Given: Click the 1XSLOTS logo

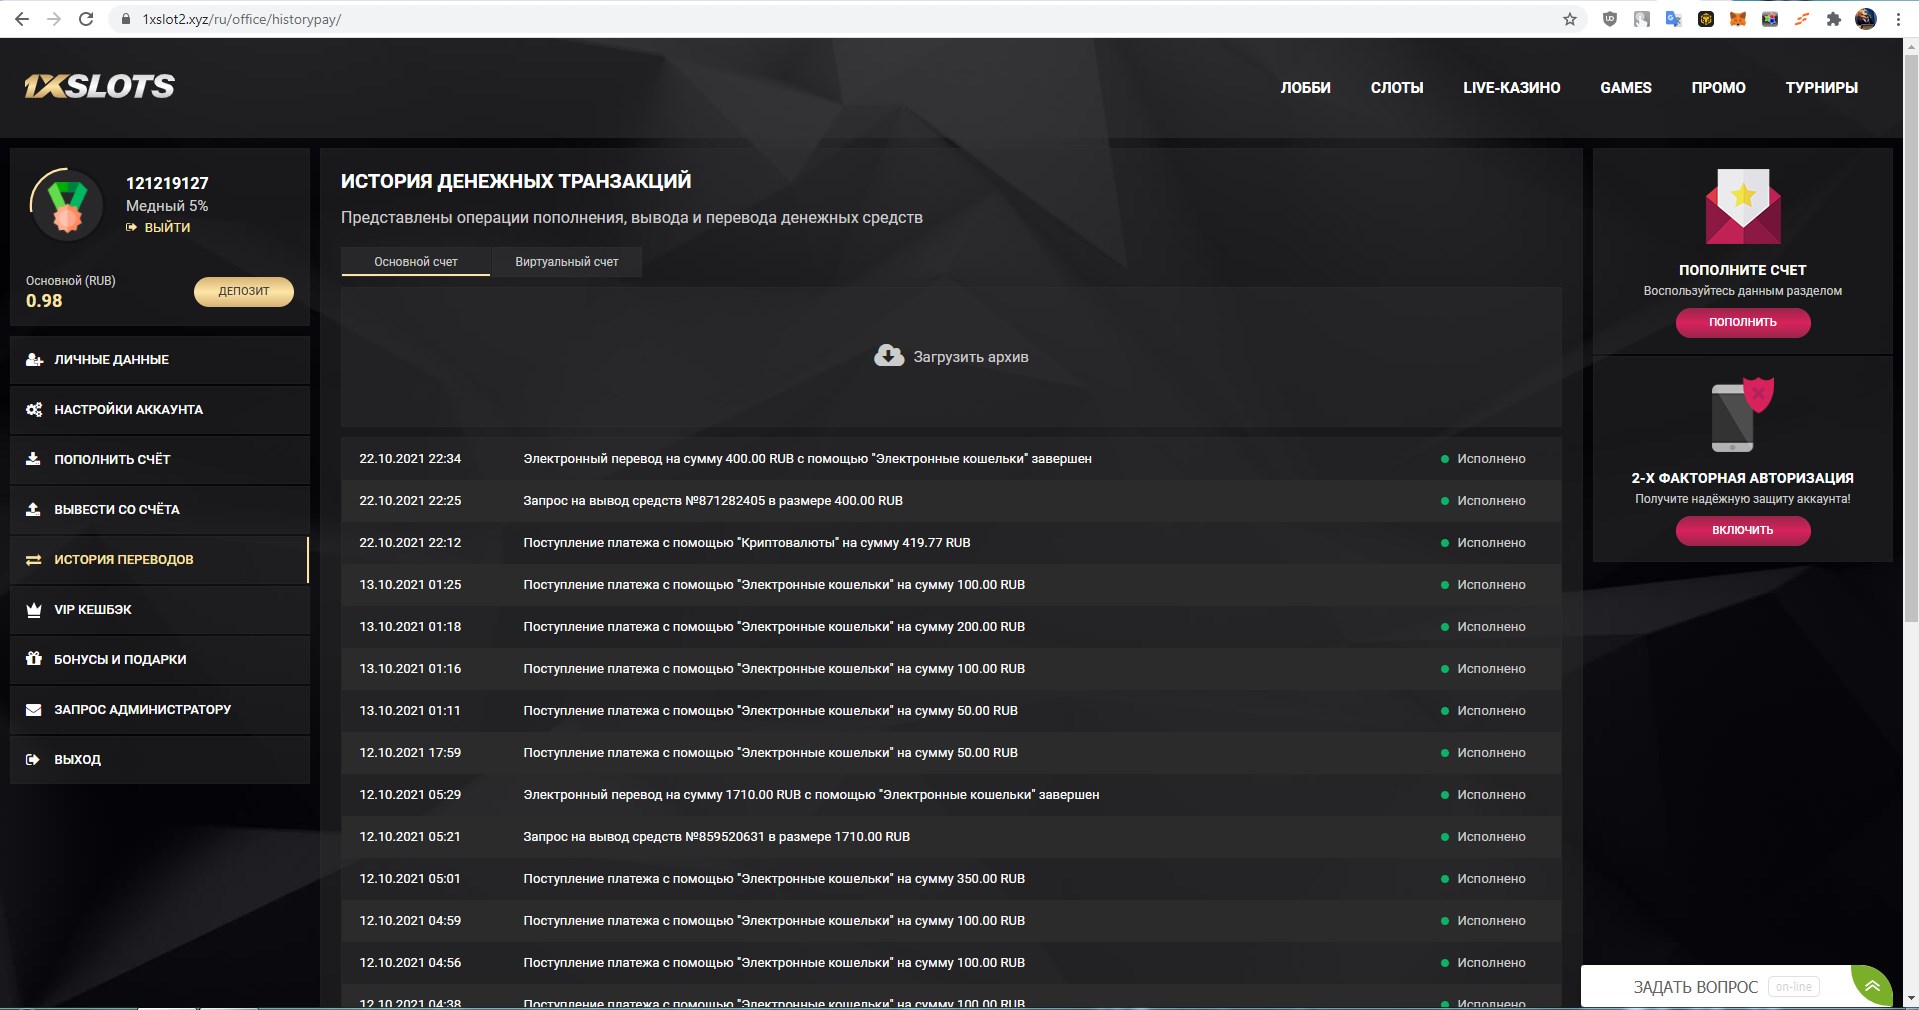Looking at the screenshot, I should point(99,87).
